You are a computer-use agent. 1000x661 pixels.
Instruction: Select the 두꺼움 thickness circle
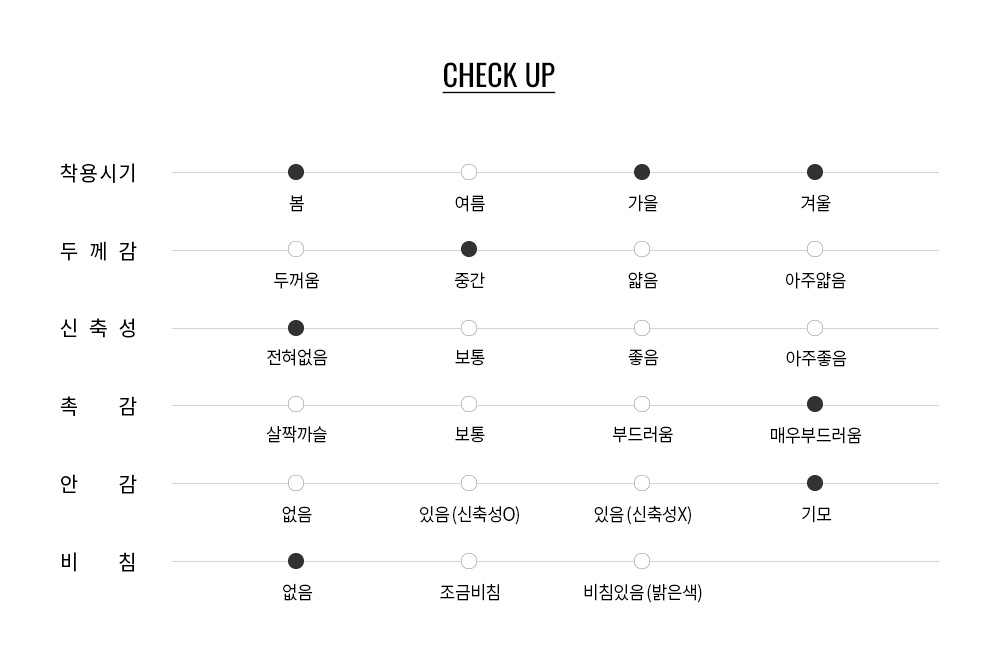click(296, 249)
